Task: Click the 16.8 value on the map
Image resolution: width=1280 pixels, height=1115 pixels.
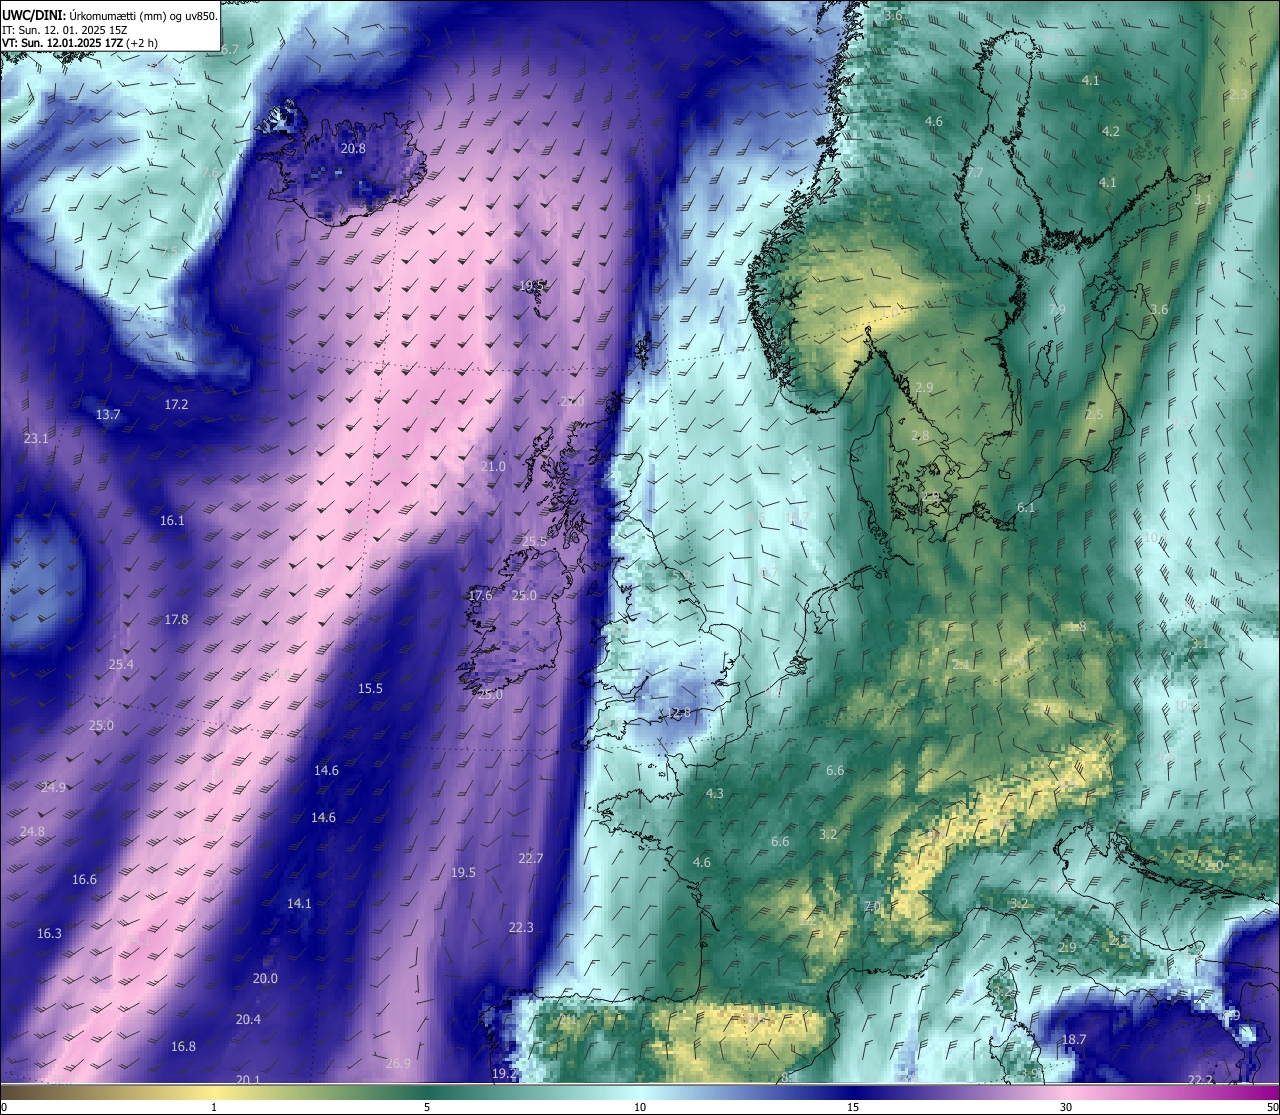Action: [183, 1047]
